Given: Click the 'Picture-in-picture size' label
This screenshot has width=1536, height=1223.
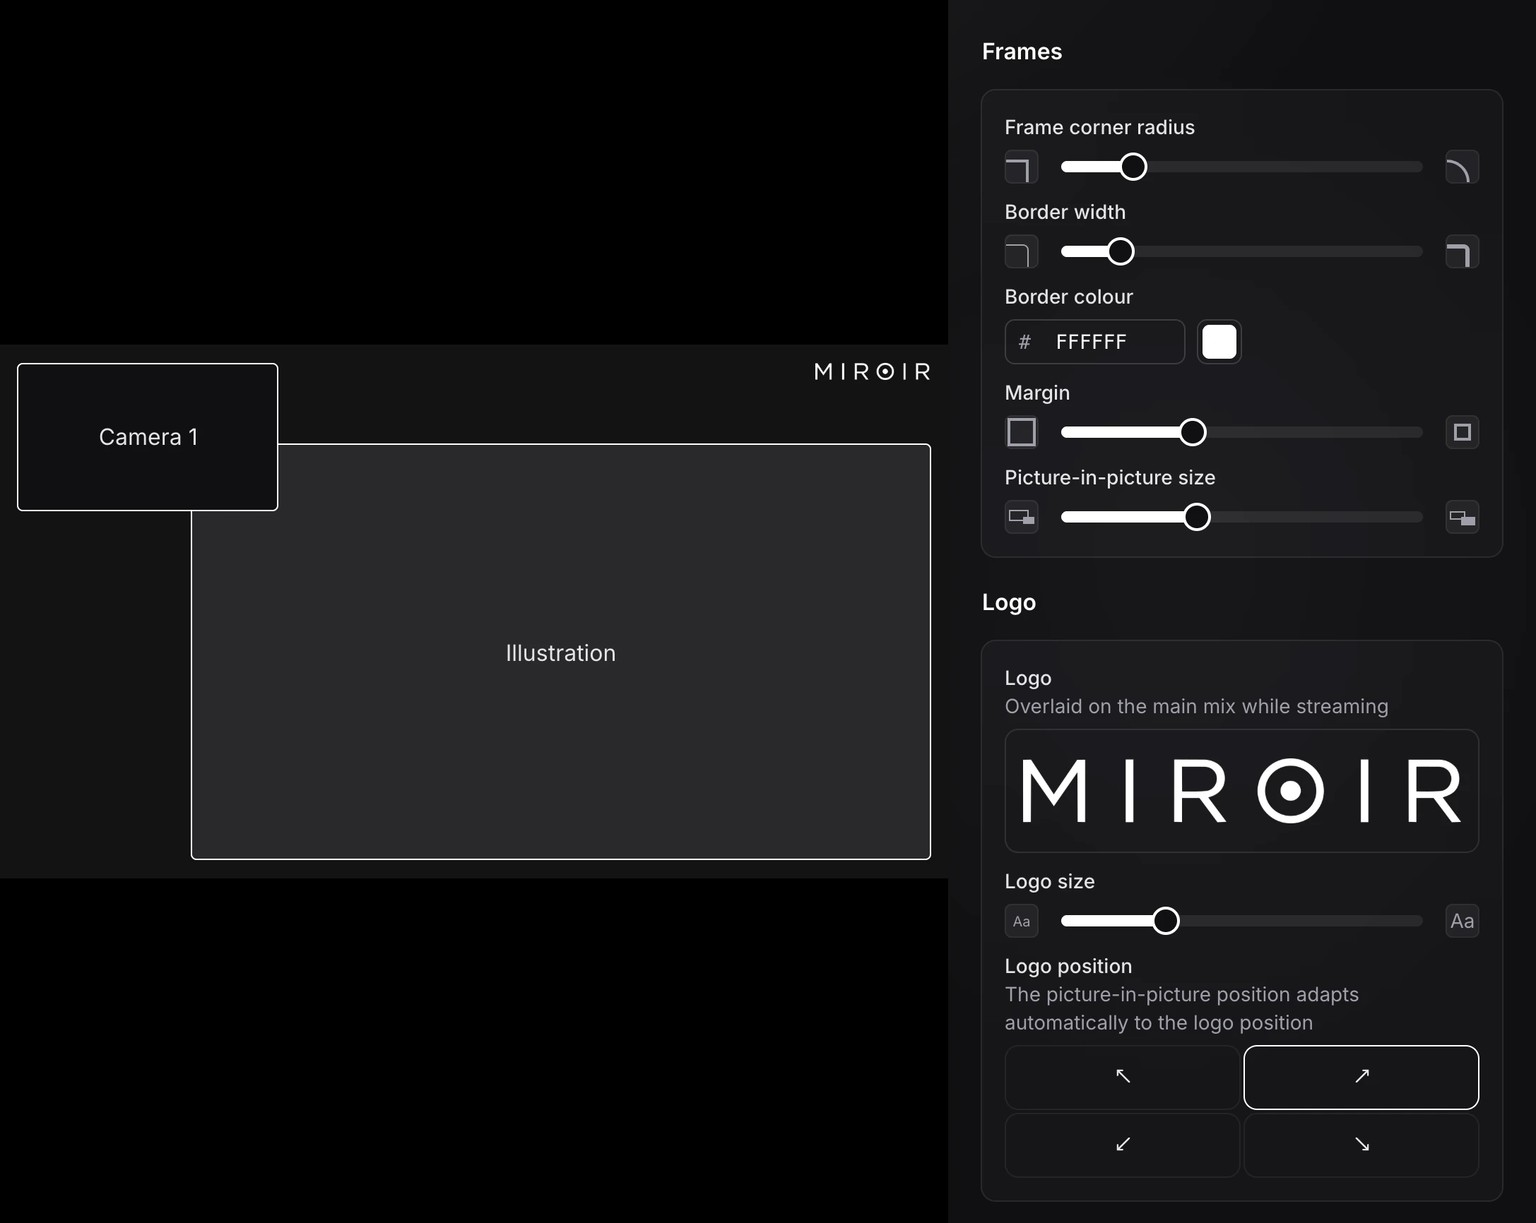Looking at the screenshot, I should (x=1110, y=478).
